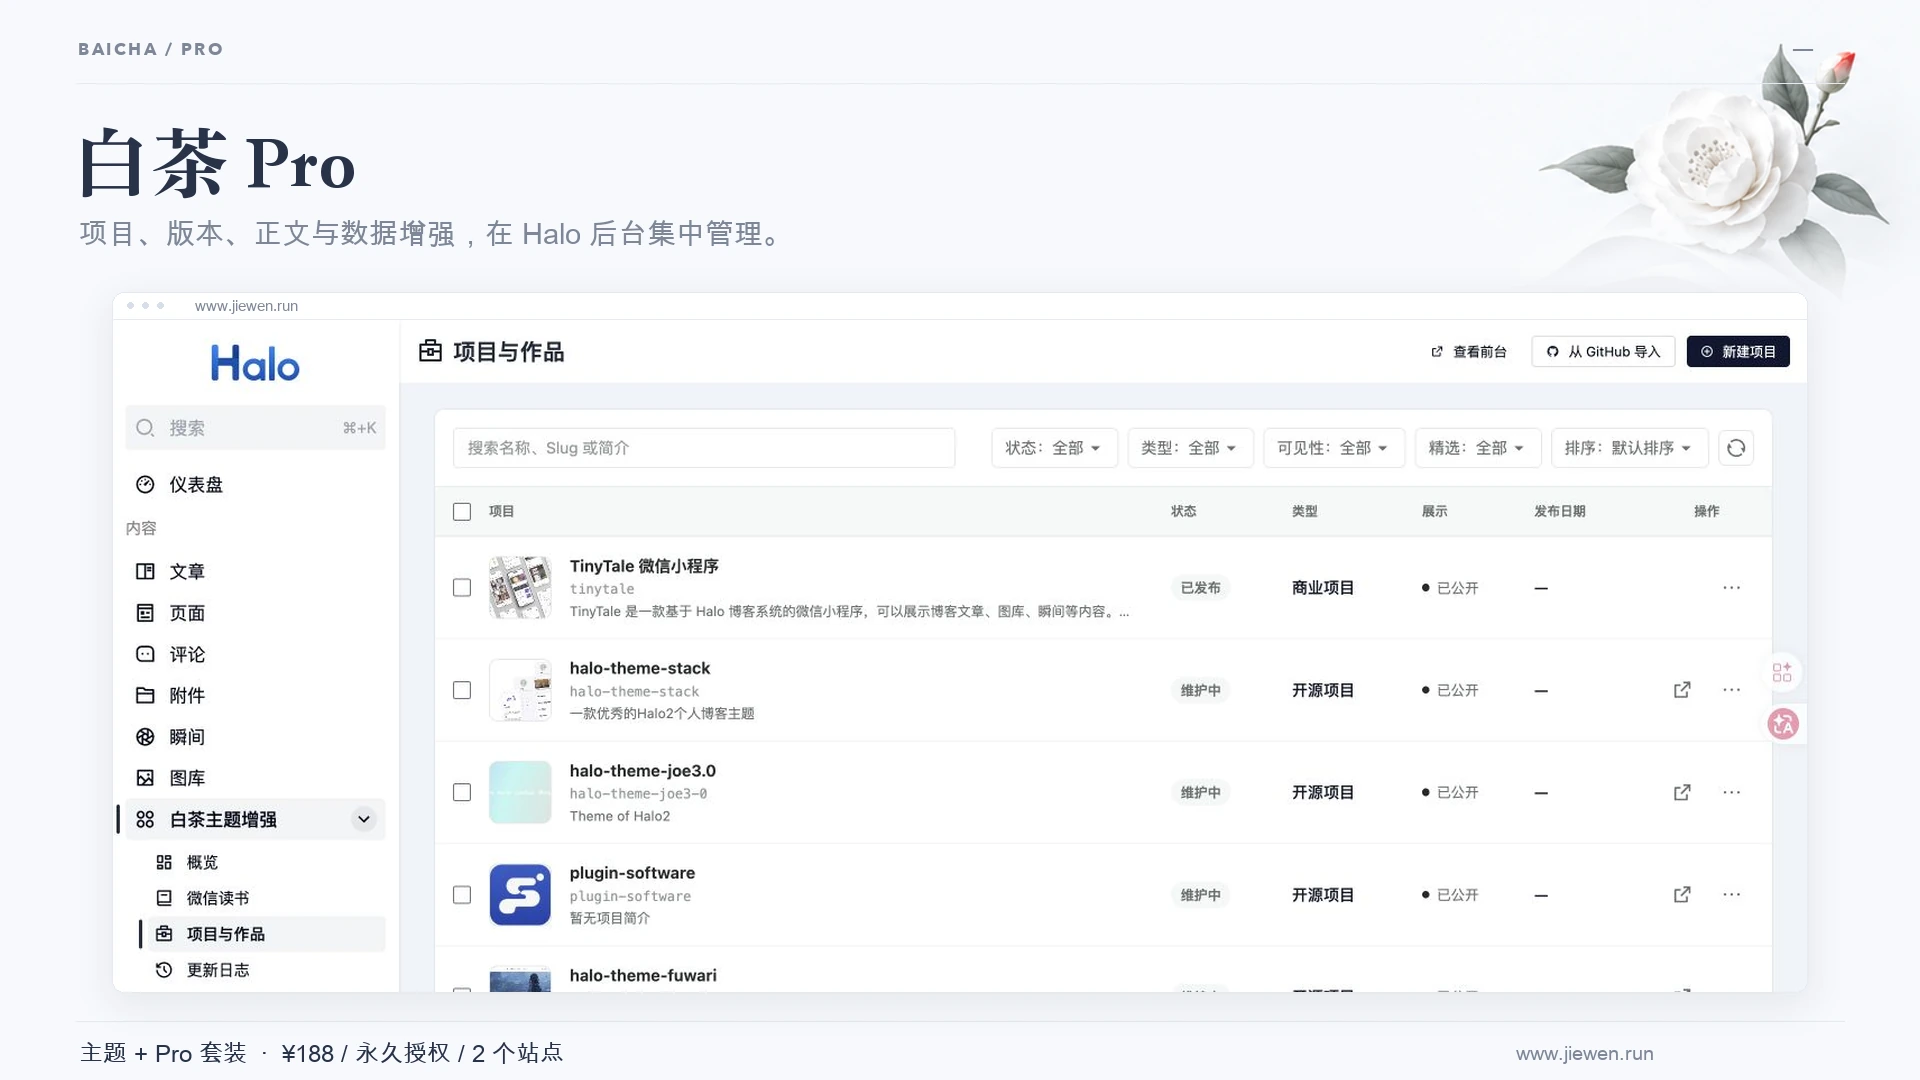Open 页面 in sidebar

point(255,613)
